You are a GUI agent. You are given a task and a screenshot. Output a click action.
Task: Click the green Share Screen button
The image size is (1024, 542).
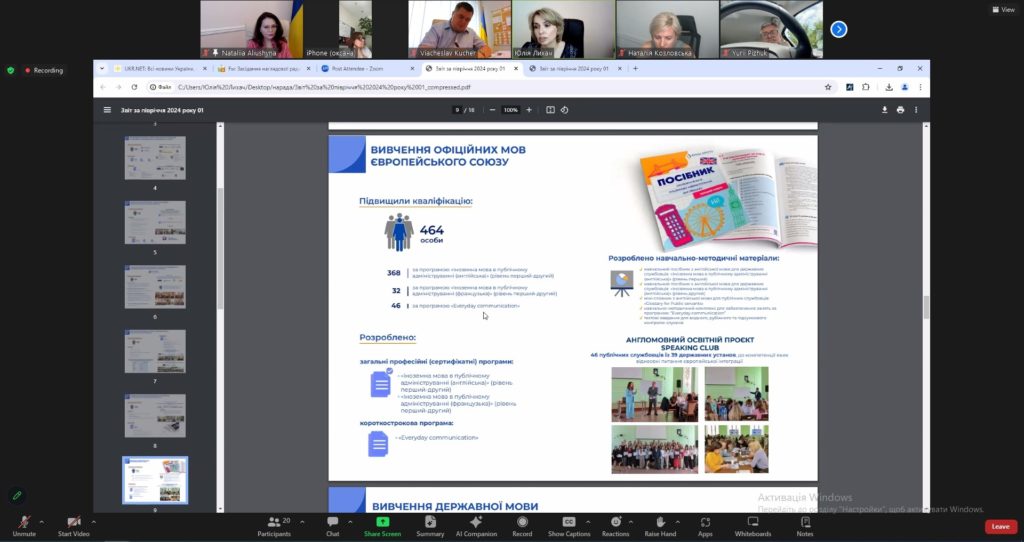(x=383, y=526)
